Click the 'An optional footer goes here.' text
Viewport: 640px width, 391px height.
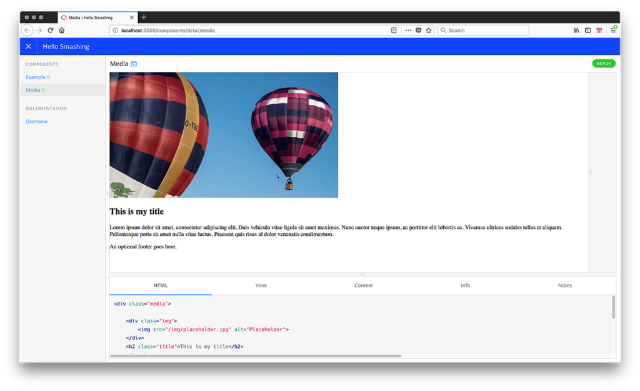pos(143,247)
